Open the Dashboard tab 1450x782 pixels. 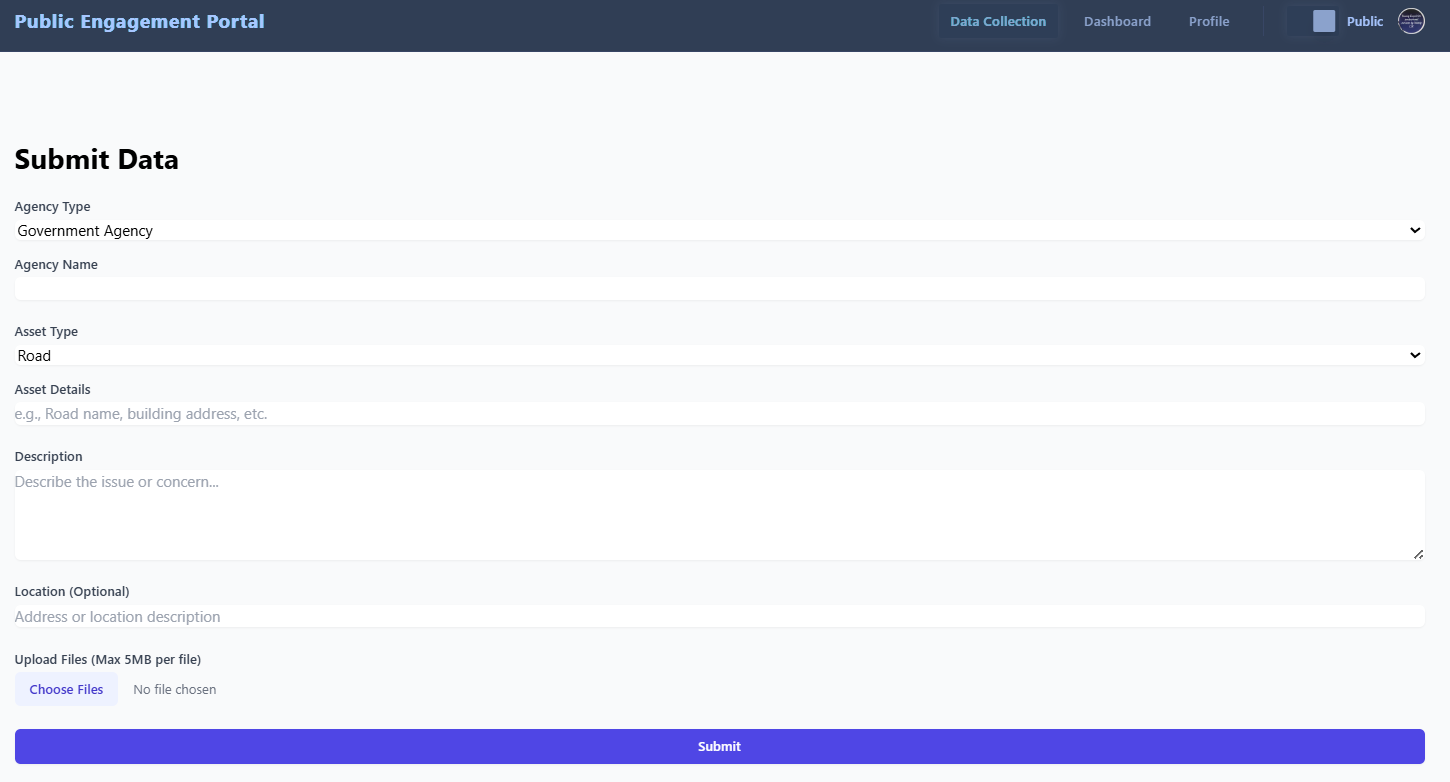(1117, 21)
